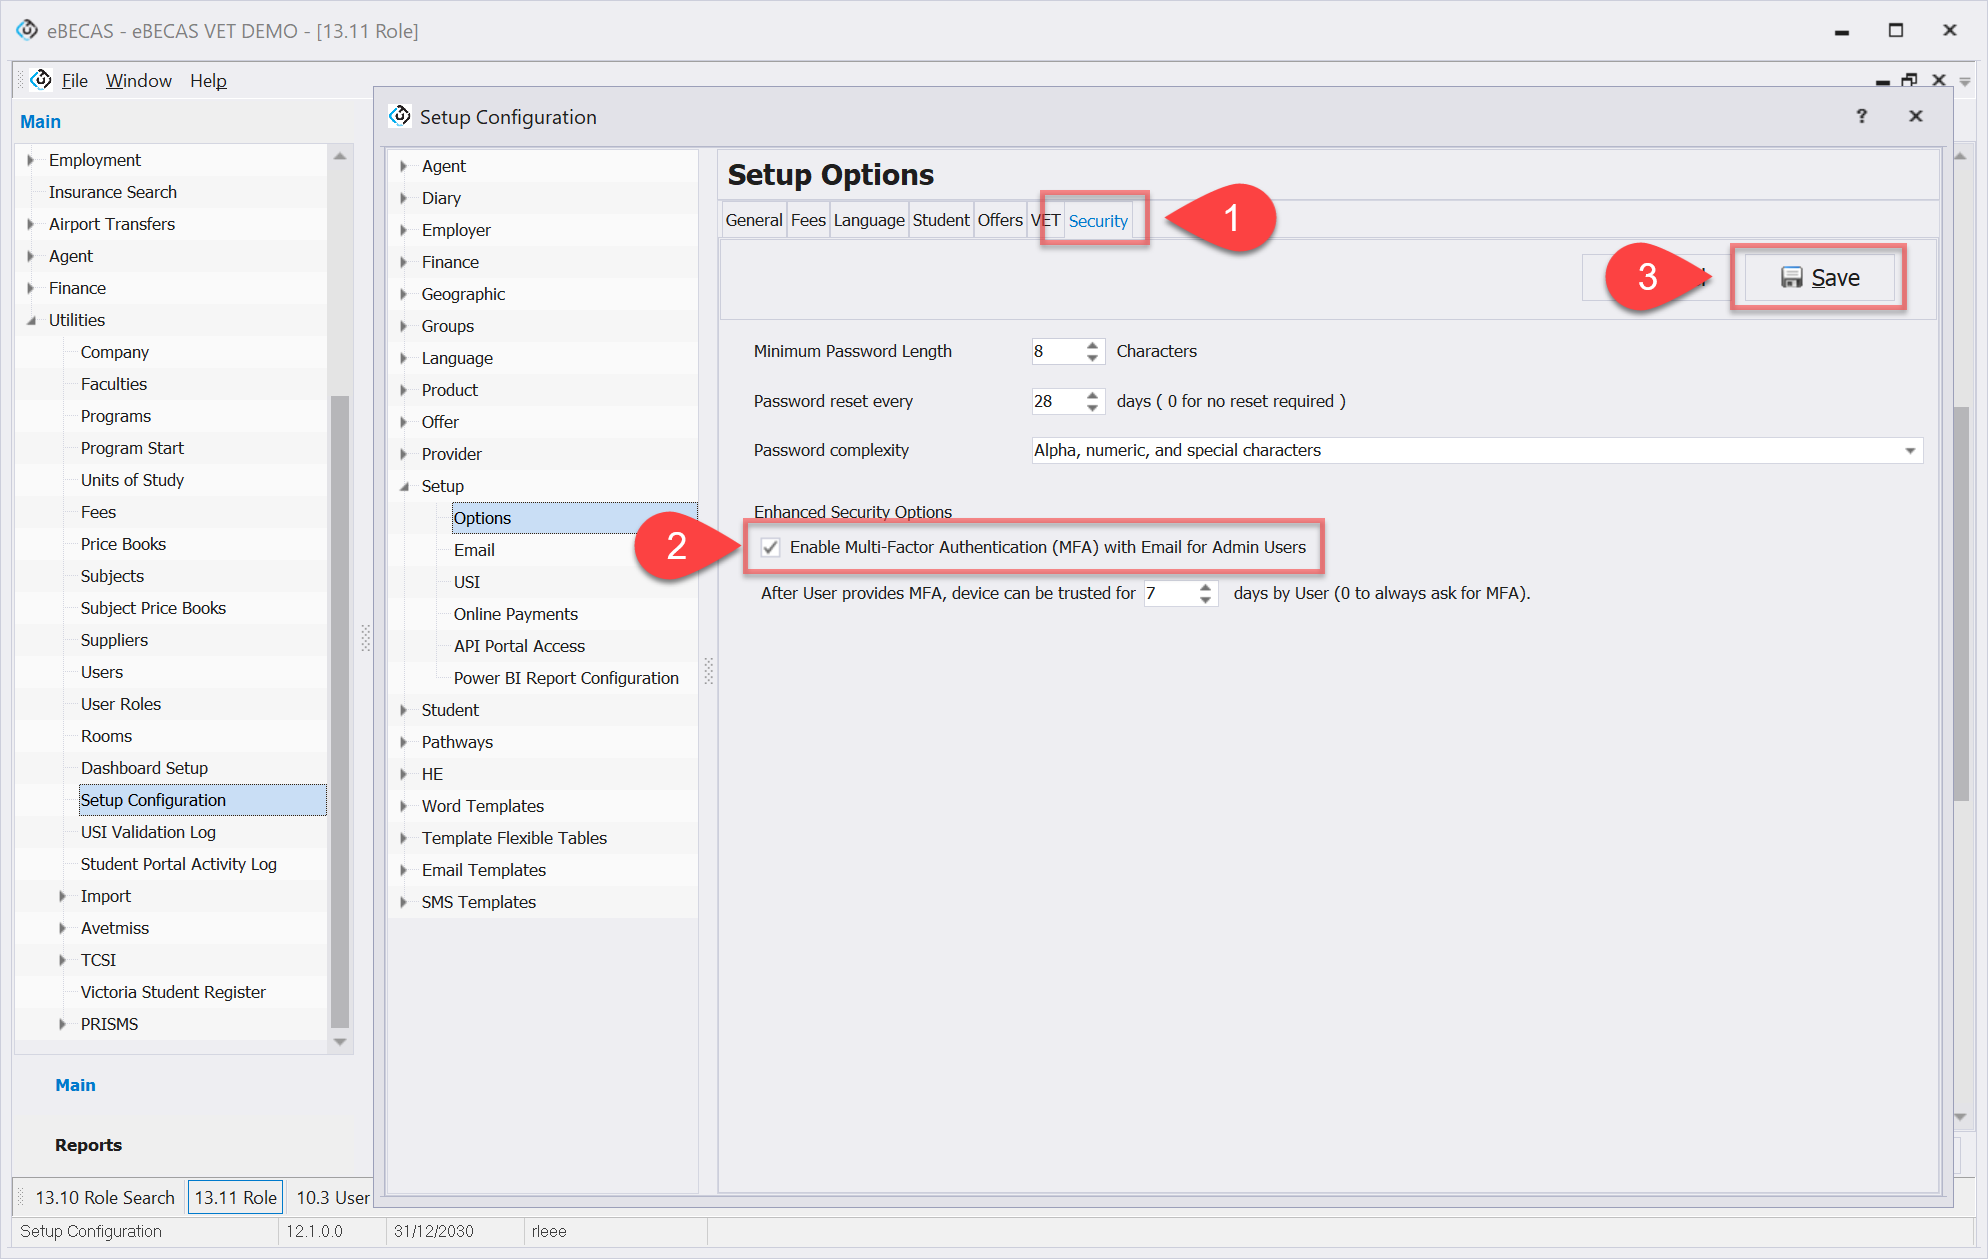Close the Setup Configuration dialog
The height and width of the screenshot is (1259, 1988).
click(1915, 116)
